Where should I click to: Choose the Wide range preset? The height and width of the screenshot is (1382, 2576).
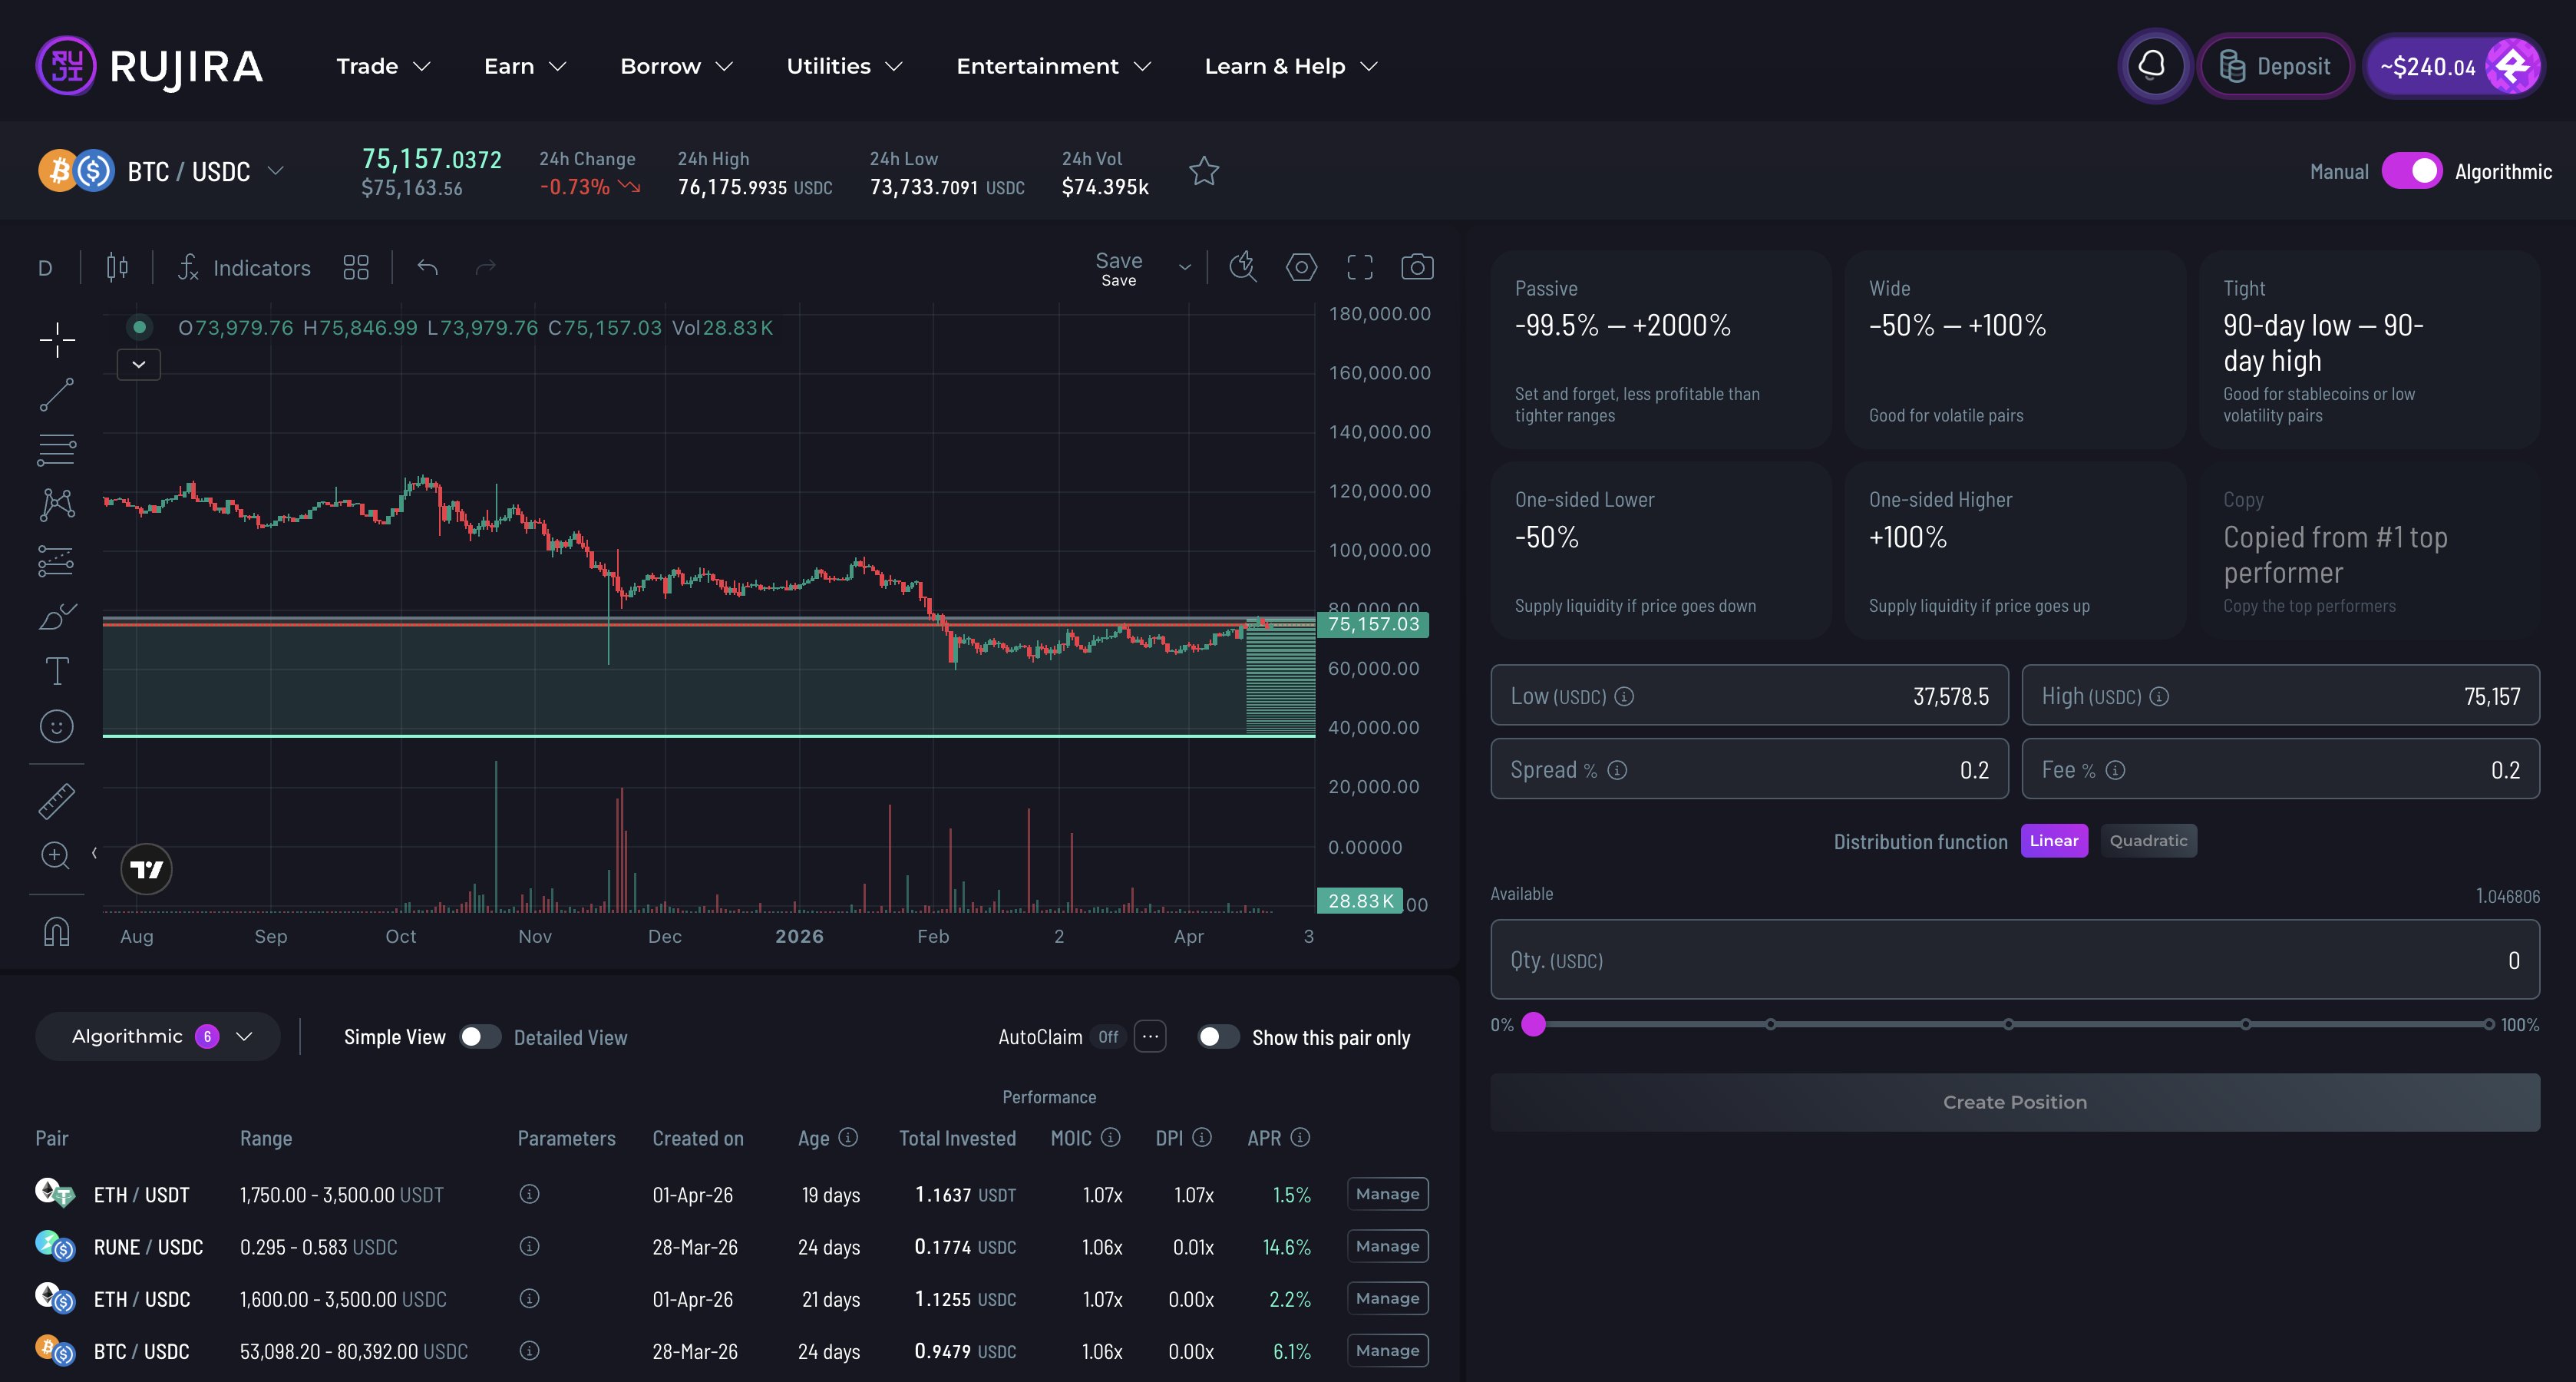tap(2015, 350)
